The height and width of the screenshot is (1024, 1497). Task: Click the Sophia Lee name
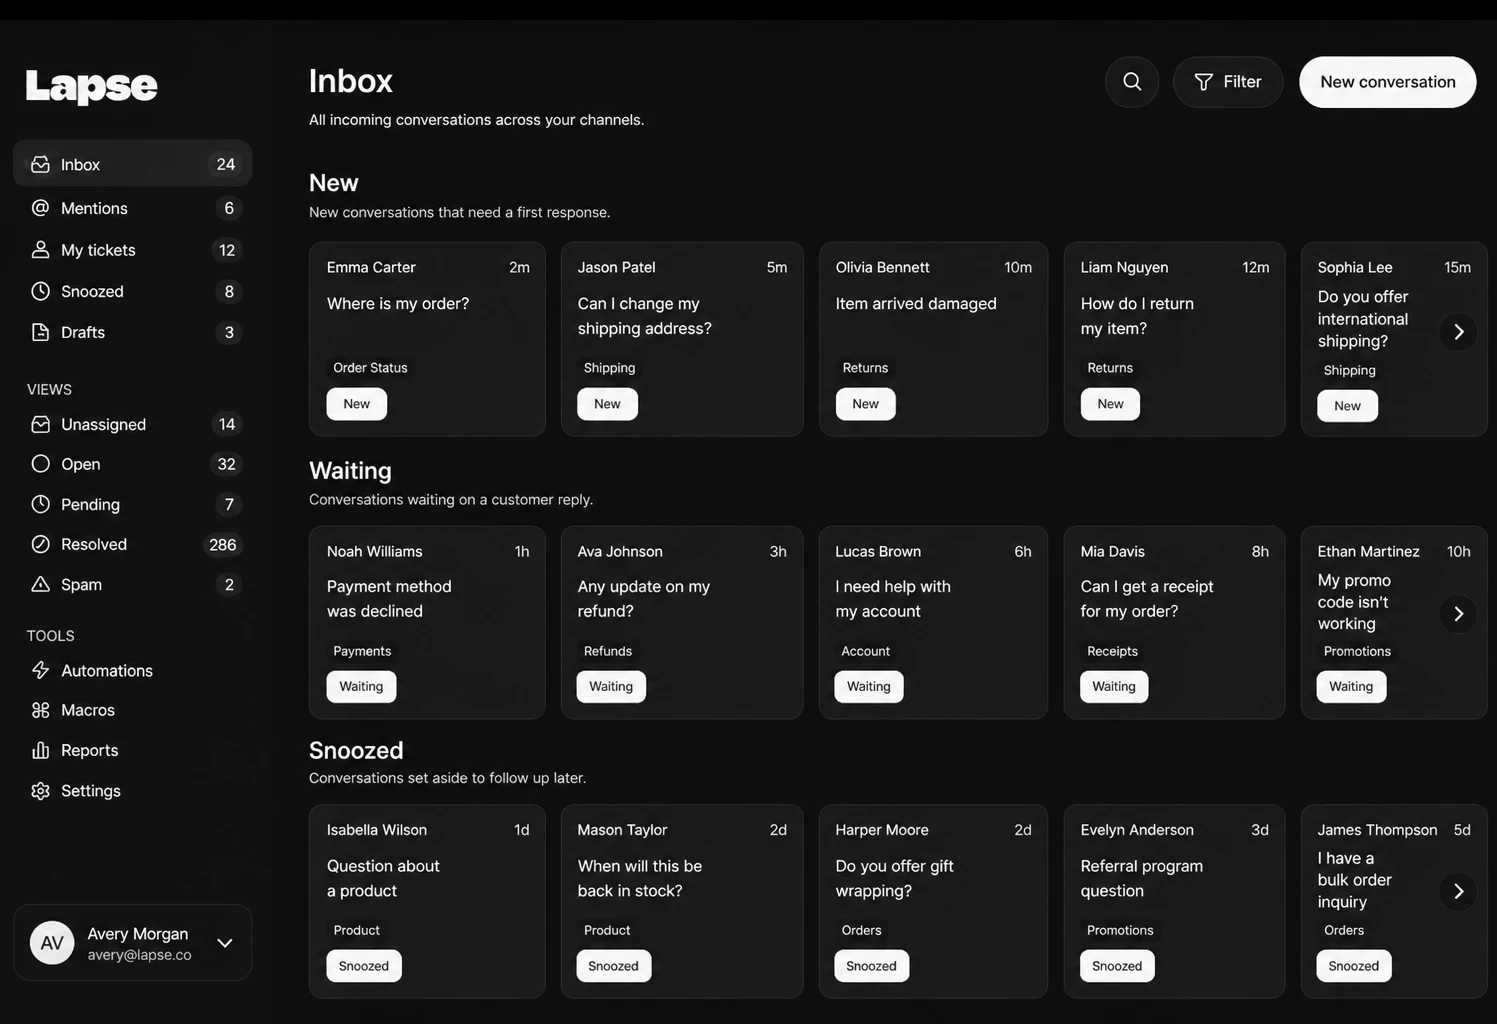coord(1355,267)
